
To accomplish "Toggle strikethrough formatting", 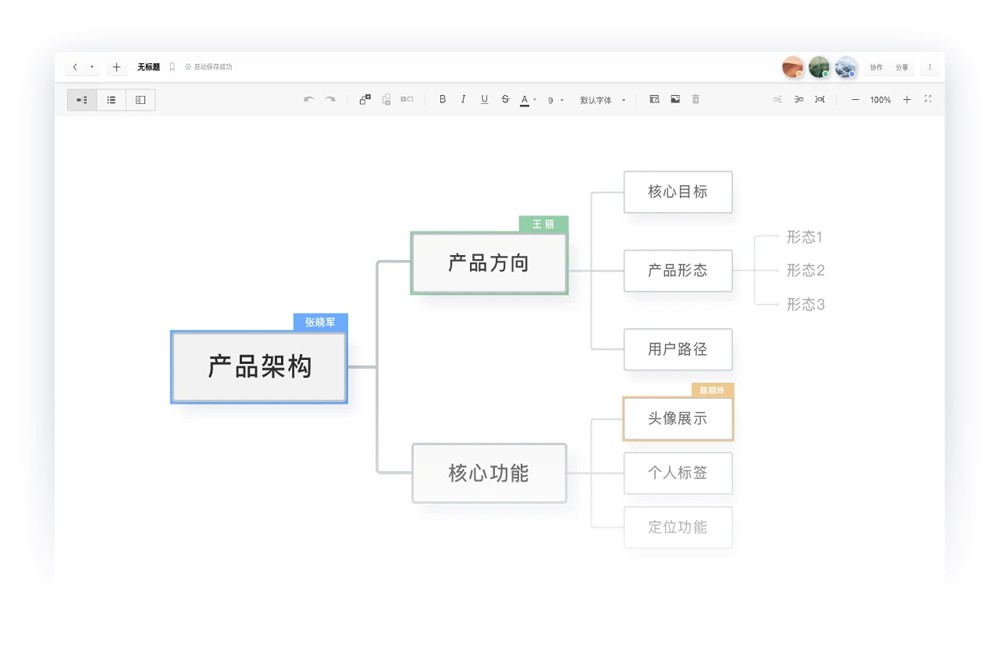I will pyautogui.click(x=505, y=100).
